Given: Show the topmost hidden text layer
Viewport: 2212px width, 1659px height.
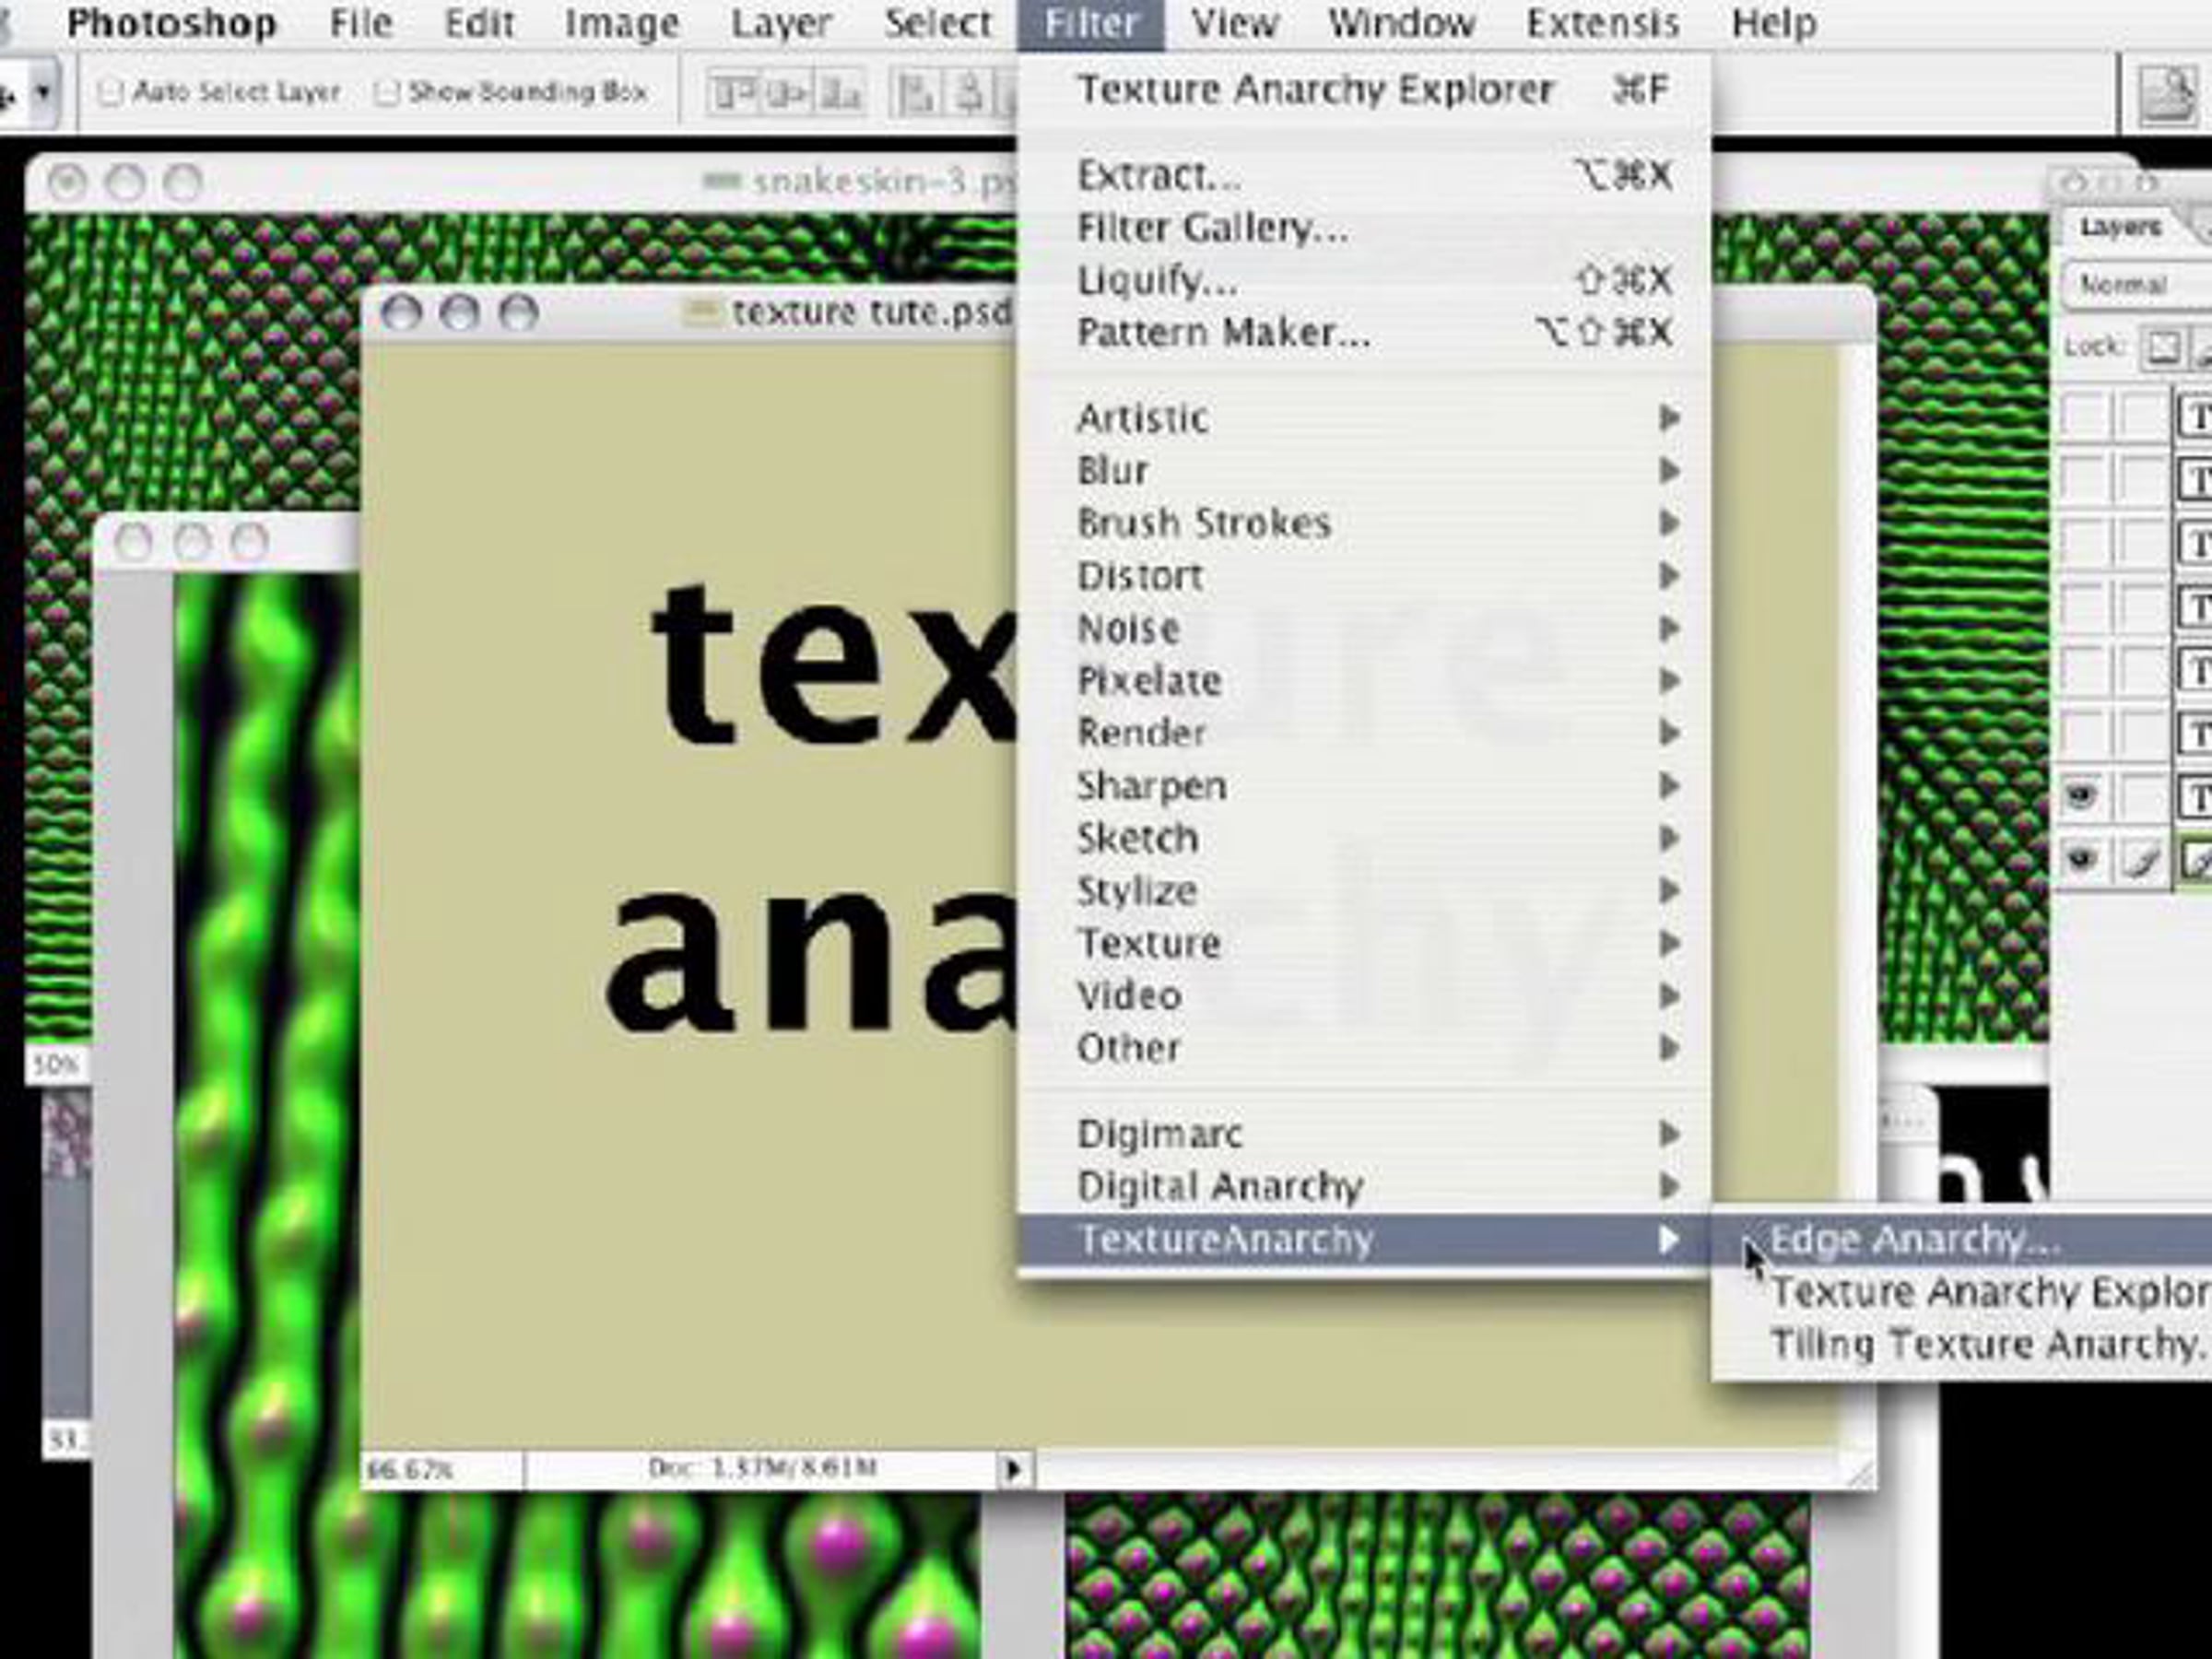Looking at the screenshot, I should pyautogui.click(x=2084, y=414).
